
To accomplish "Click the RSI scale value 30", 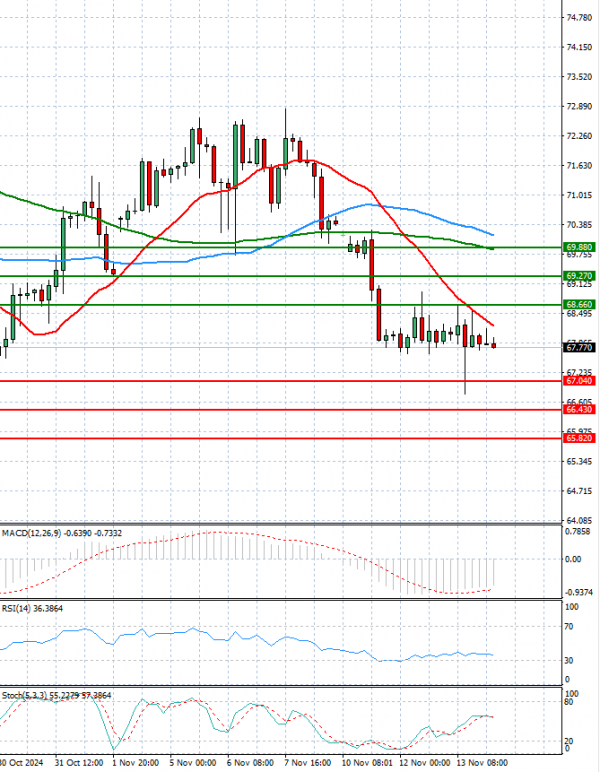I will 569,660.
